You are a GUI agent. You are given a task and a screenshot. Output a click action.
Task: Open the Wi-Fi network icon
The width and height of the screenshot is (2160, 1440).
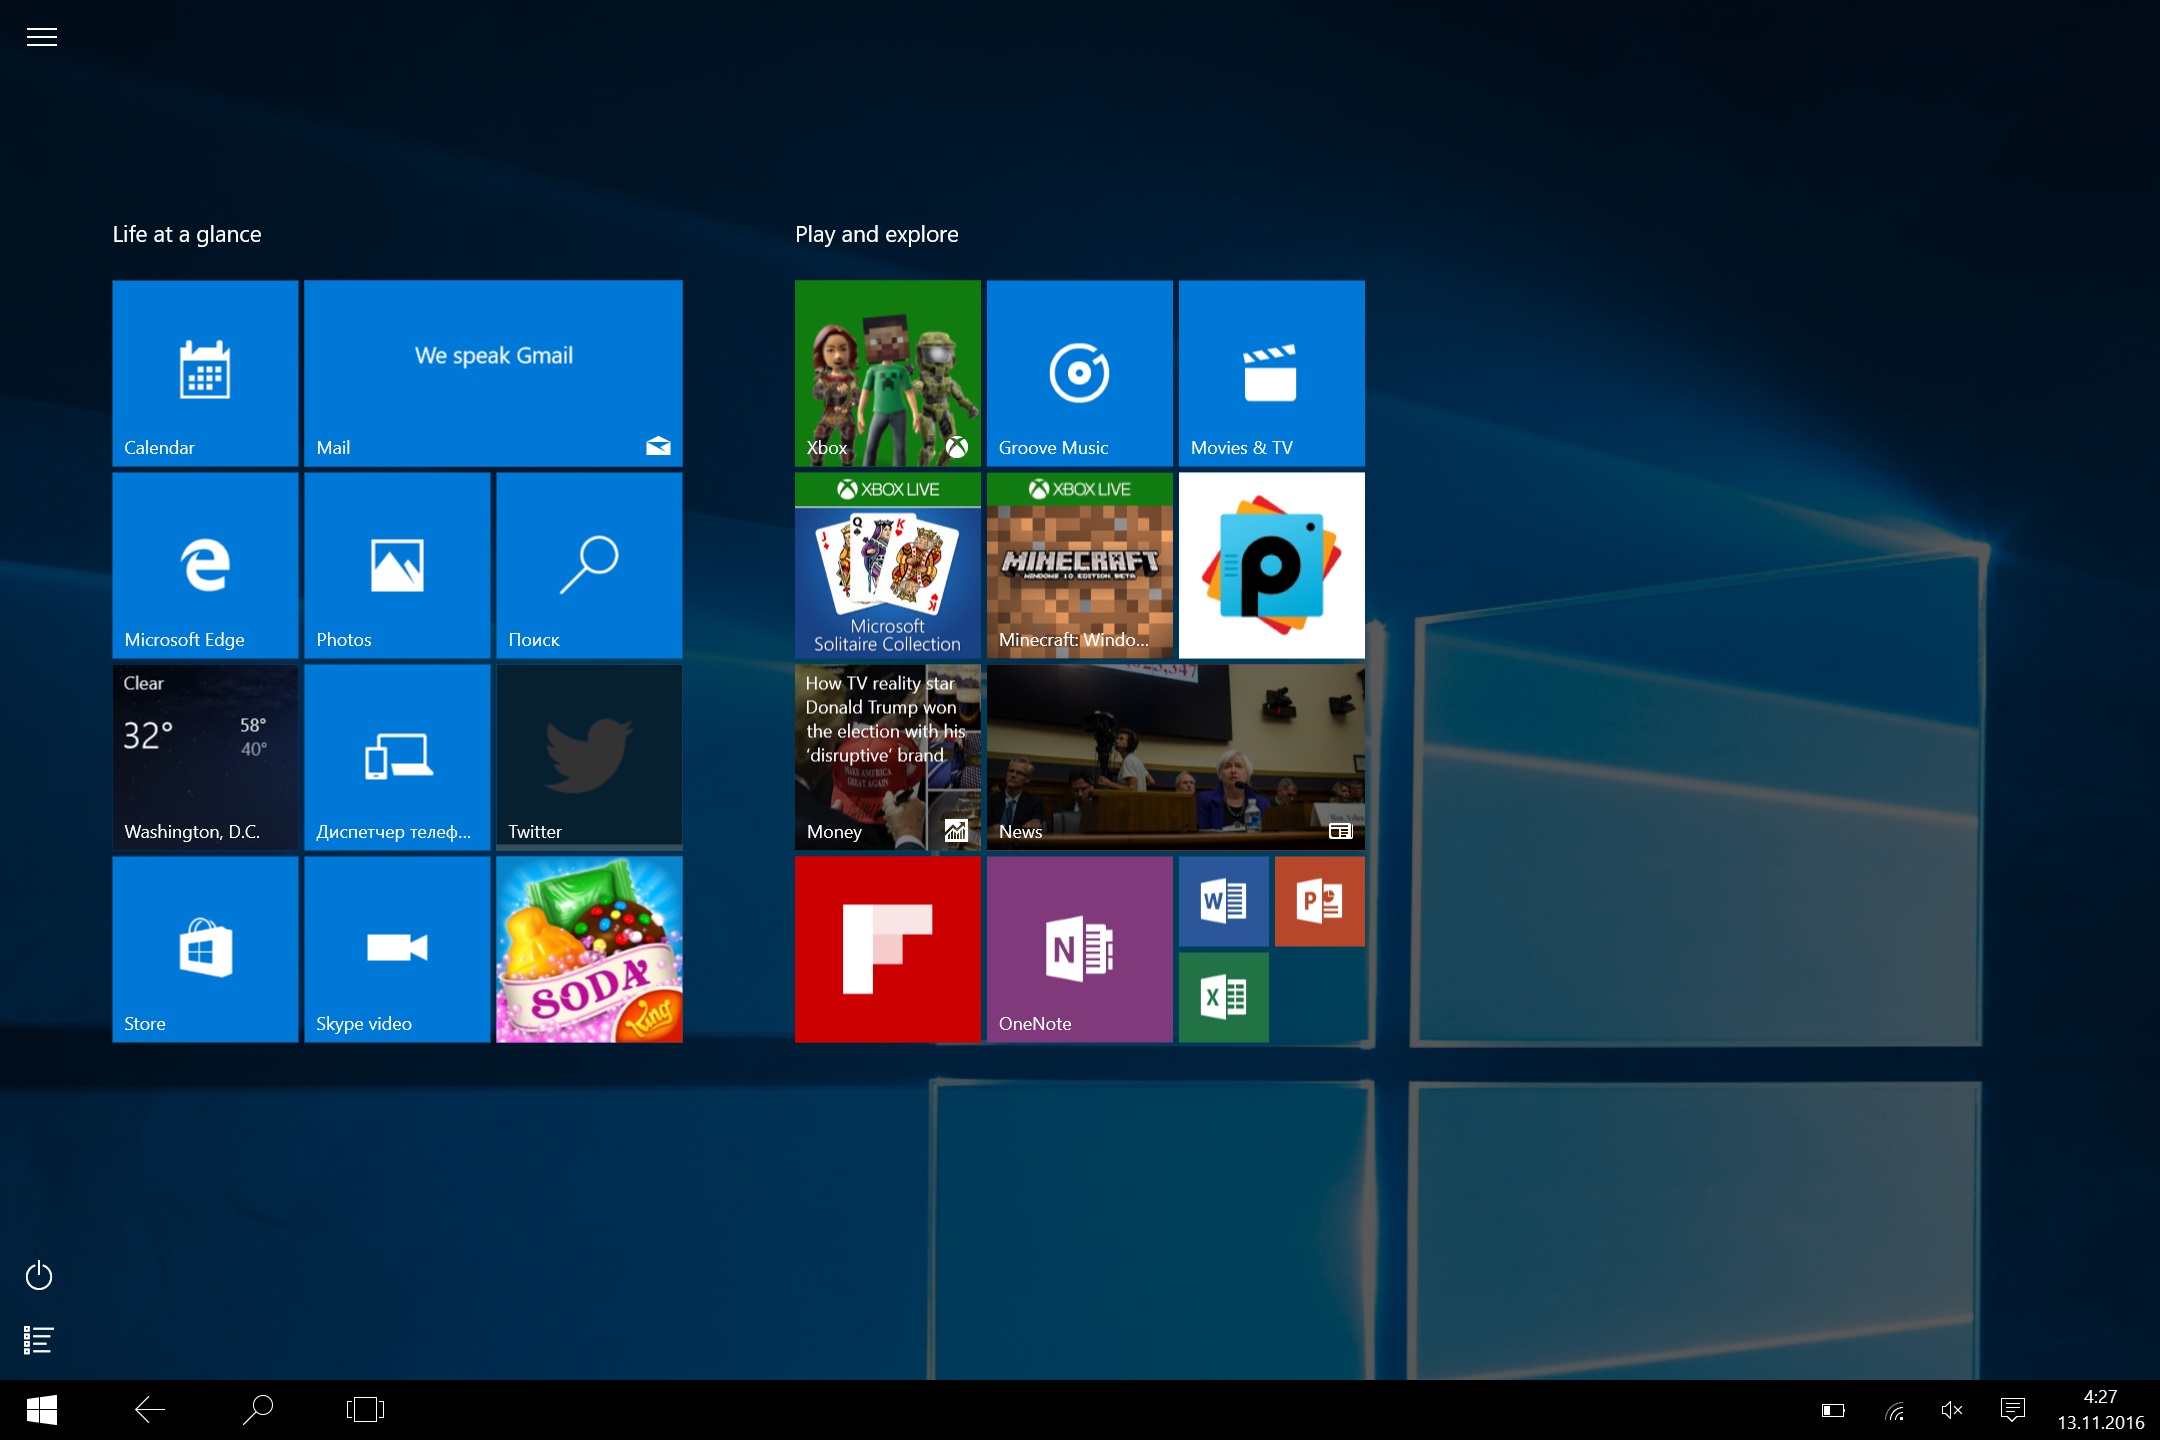tap(1894, 1410)
